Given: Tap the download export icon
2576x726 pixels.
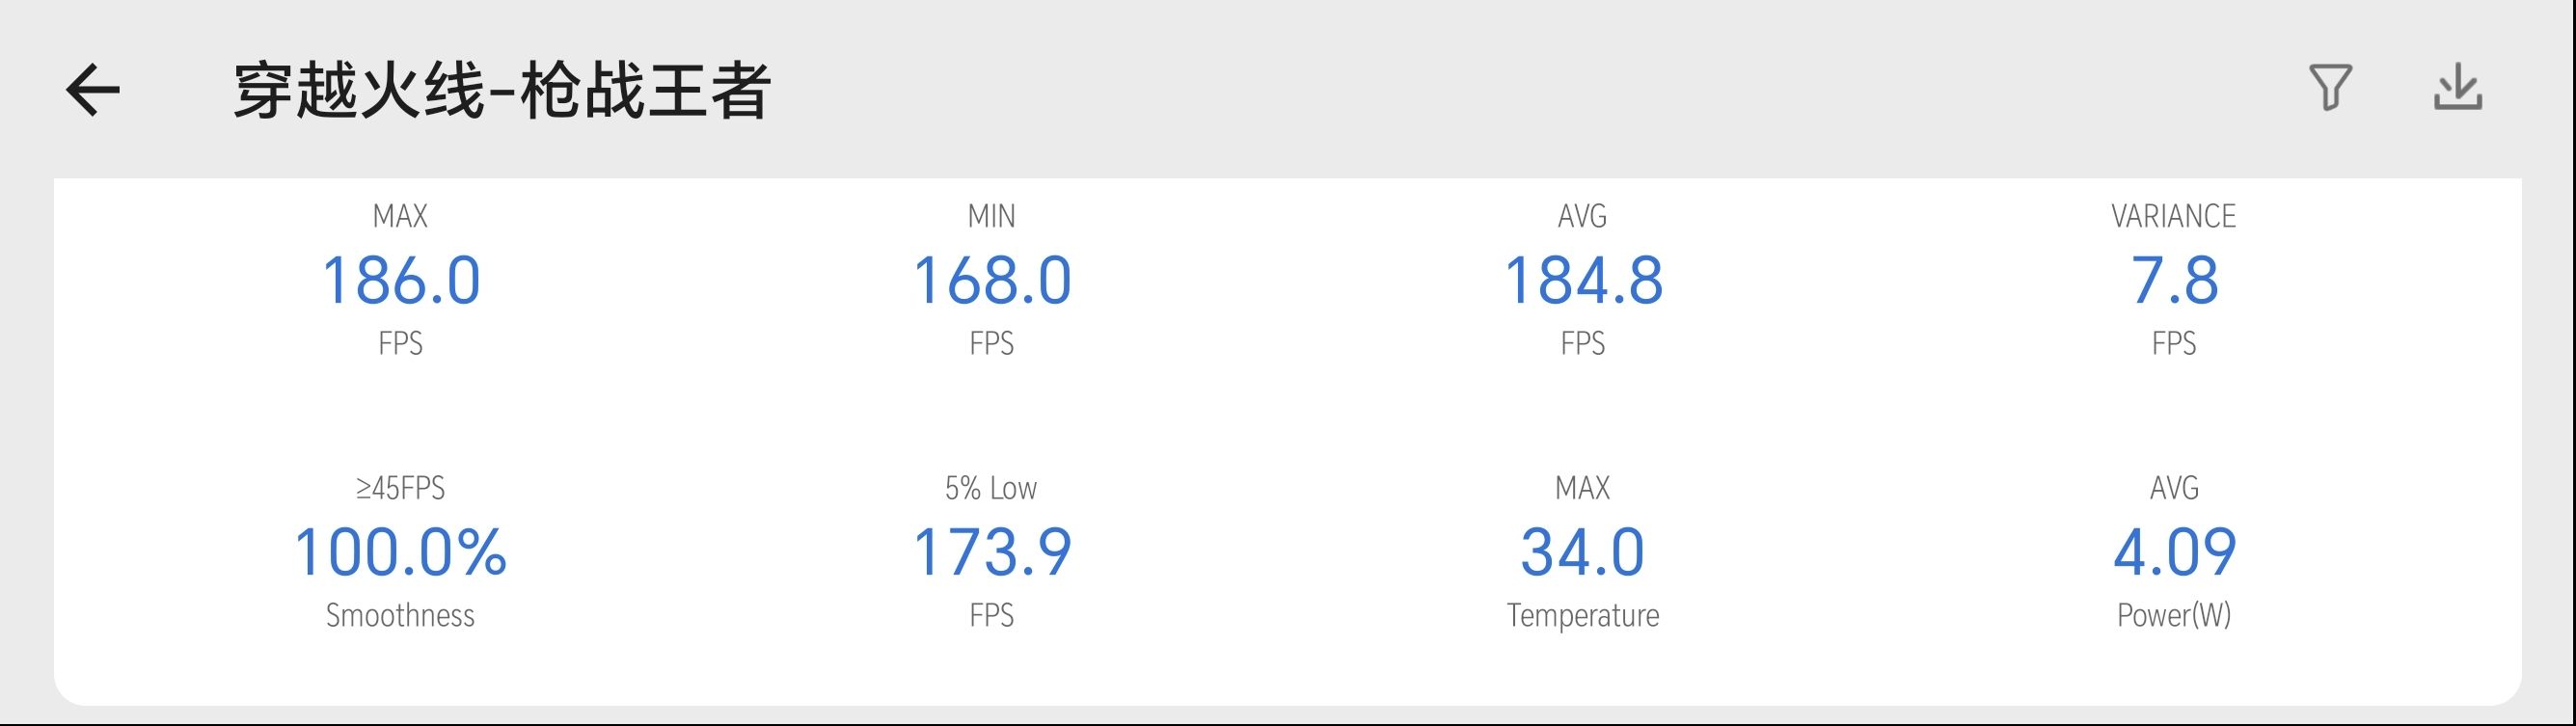Looking at the screenshot, I should click(x=2457, y=88).
